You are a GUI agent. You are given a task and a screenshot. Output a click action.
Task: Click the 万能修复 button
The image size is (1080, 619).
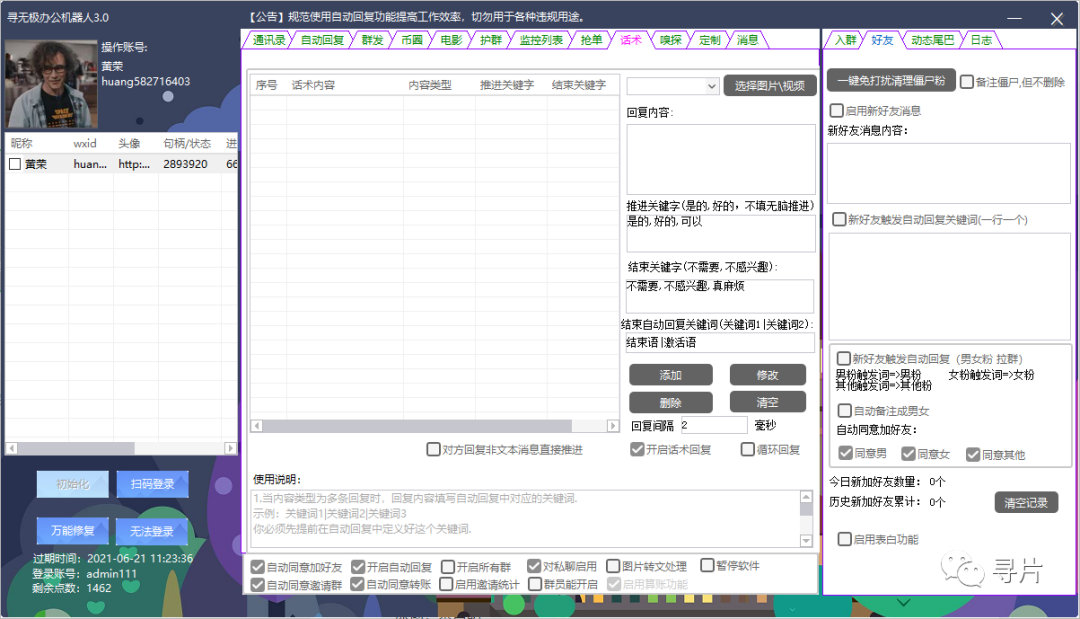pyautogui.click(x=70, y=530)
